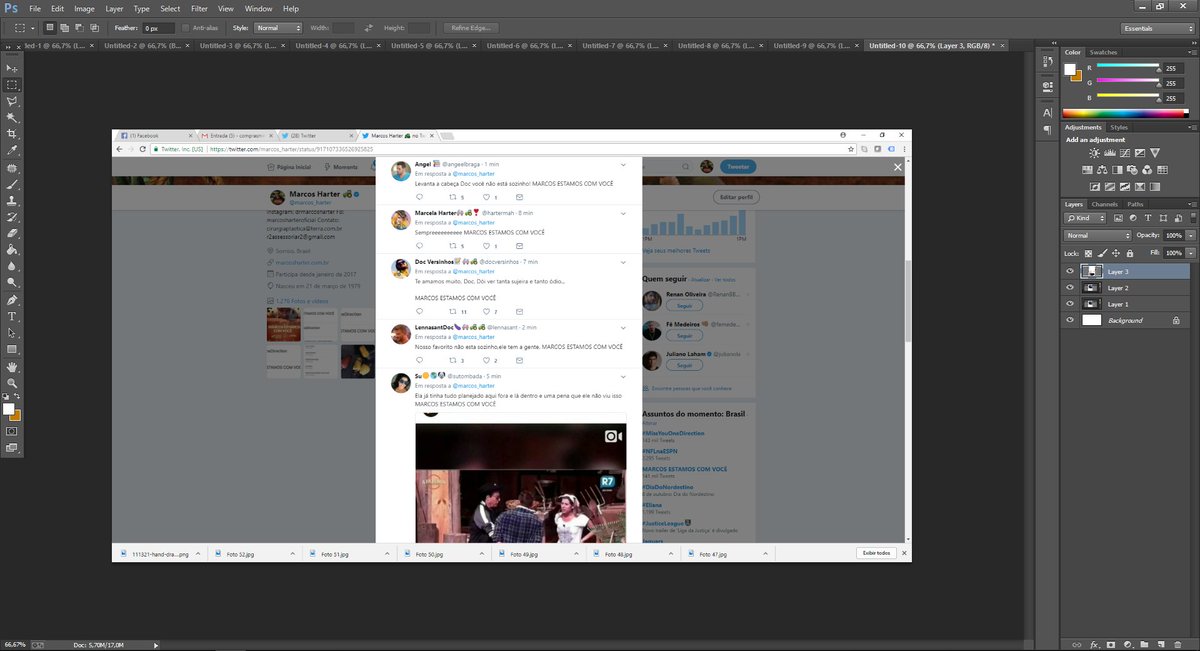This screenshot has height=651, width=1200.
Task: Open the Style dropdown in the options bar
Action: point(277,28)
